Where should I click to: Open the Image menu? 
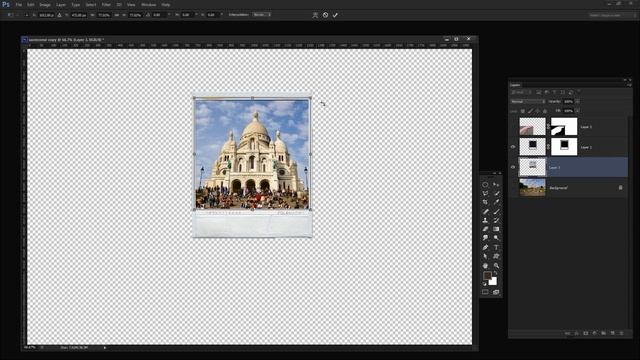point(45,5)
